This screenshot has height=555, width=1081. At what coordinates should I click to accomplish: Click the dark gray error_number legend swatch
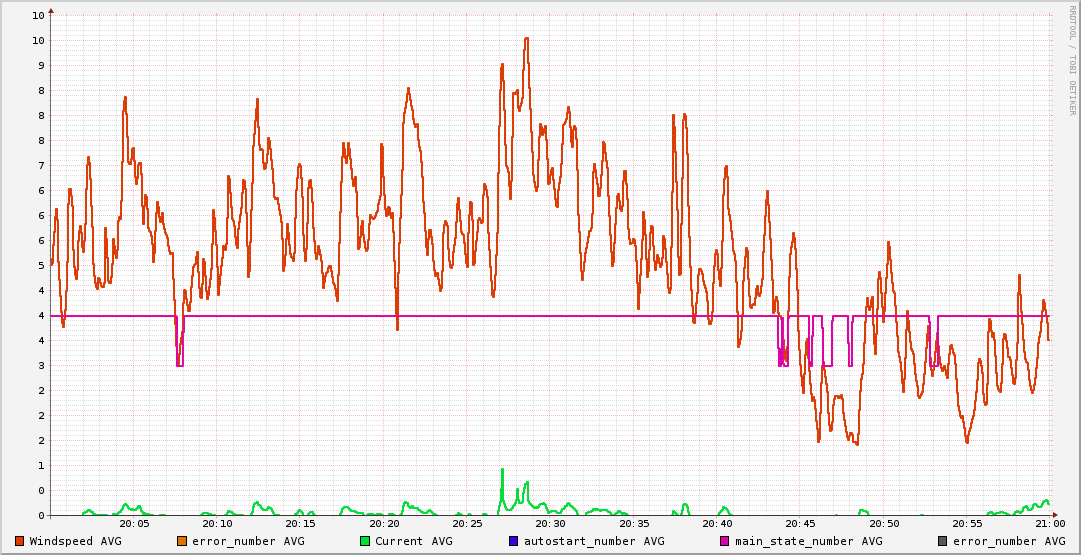[x=943, y=541]
